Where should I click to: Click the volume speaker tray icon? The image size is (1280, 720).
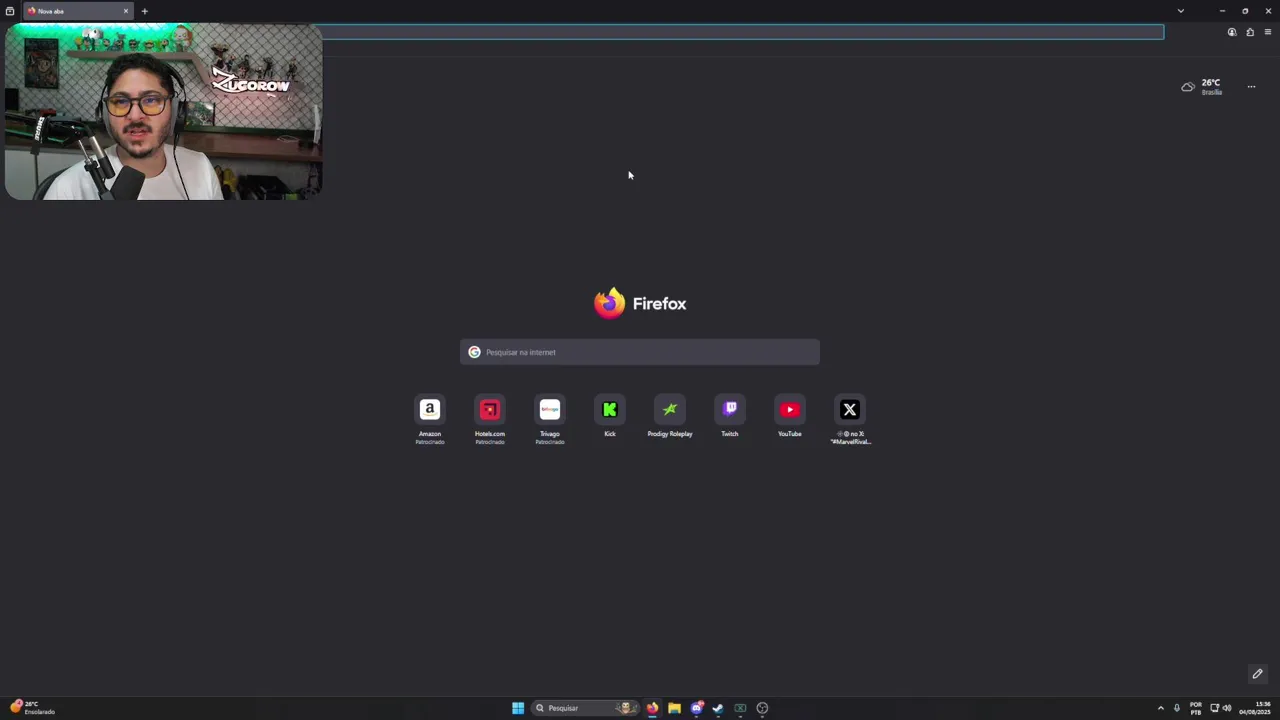pos(1227,708)
